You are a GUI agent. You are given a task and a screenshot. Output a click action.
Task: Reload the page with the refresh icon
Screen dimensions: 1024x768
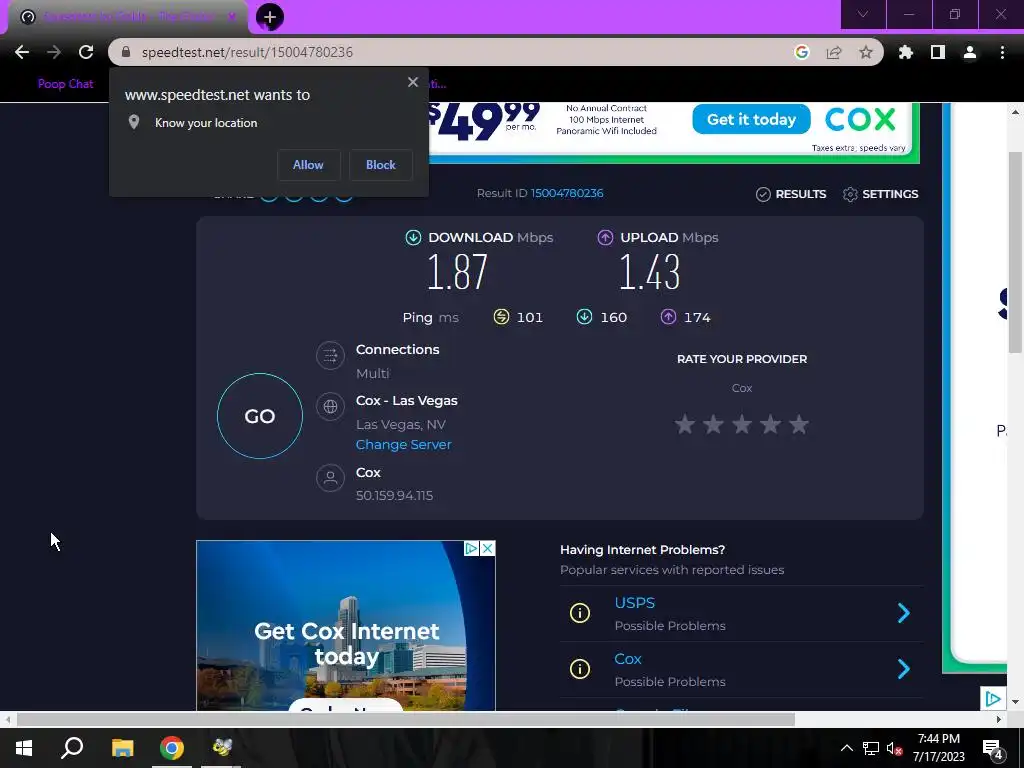[x=86, y=52]
